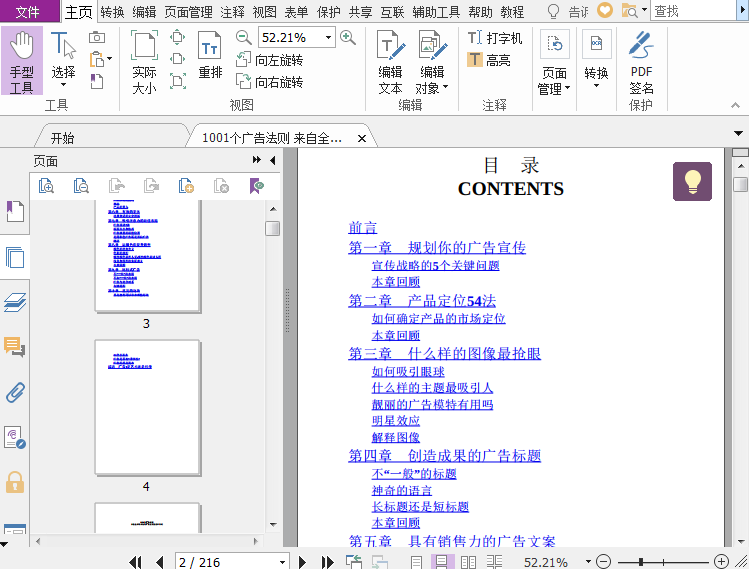Click the snapshot camera icon
Viewport: 749px width, 569px height.
point(97,37)
